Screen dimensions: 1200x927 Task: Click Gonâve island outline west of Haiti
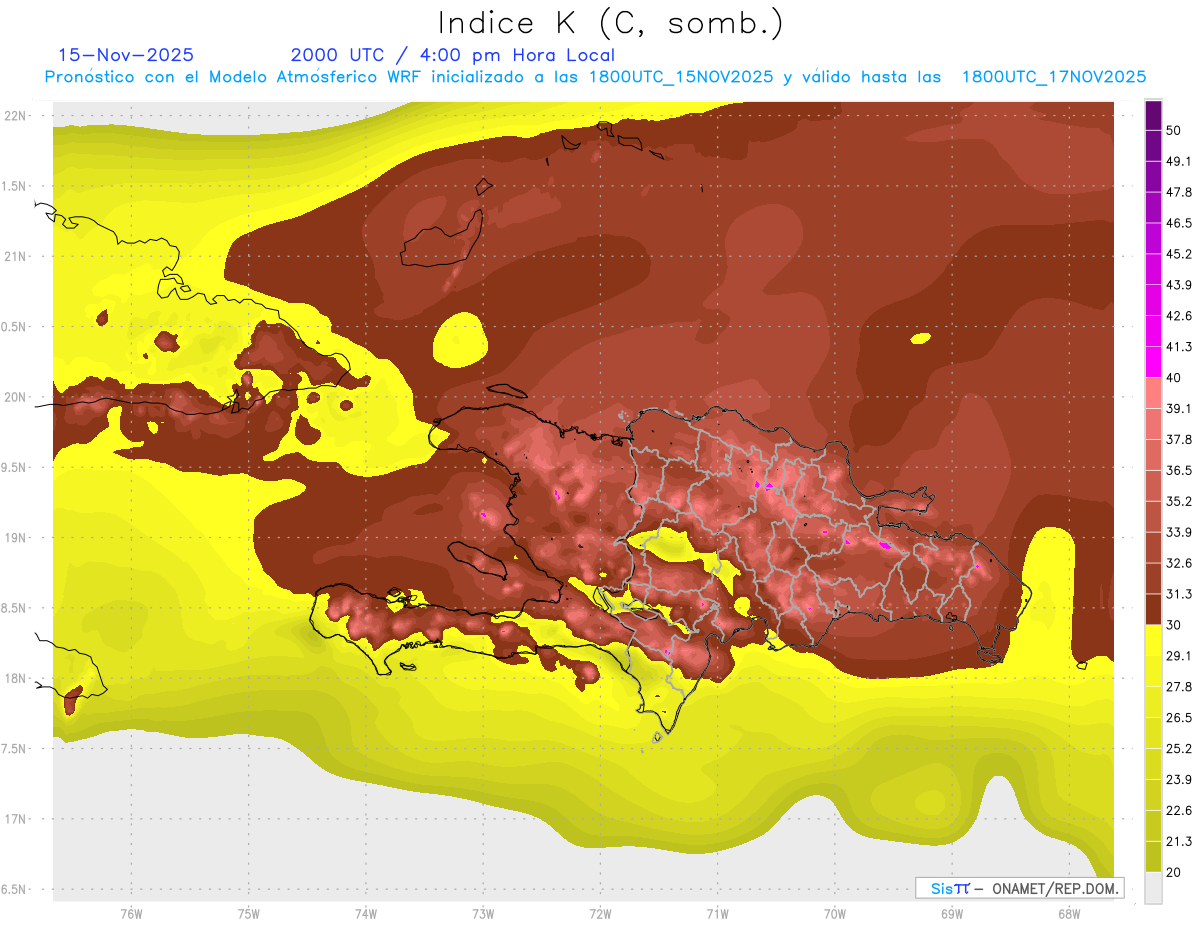pyautogui.click(x=477, y=559)
